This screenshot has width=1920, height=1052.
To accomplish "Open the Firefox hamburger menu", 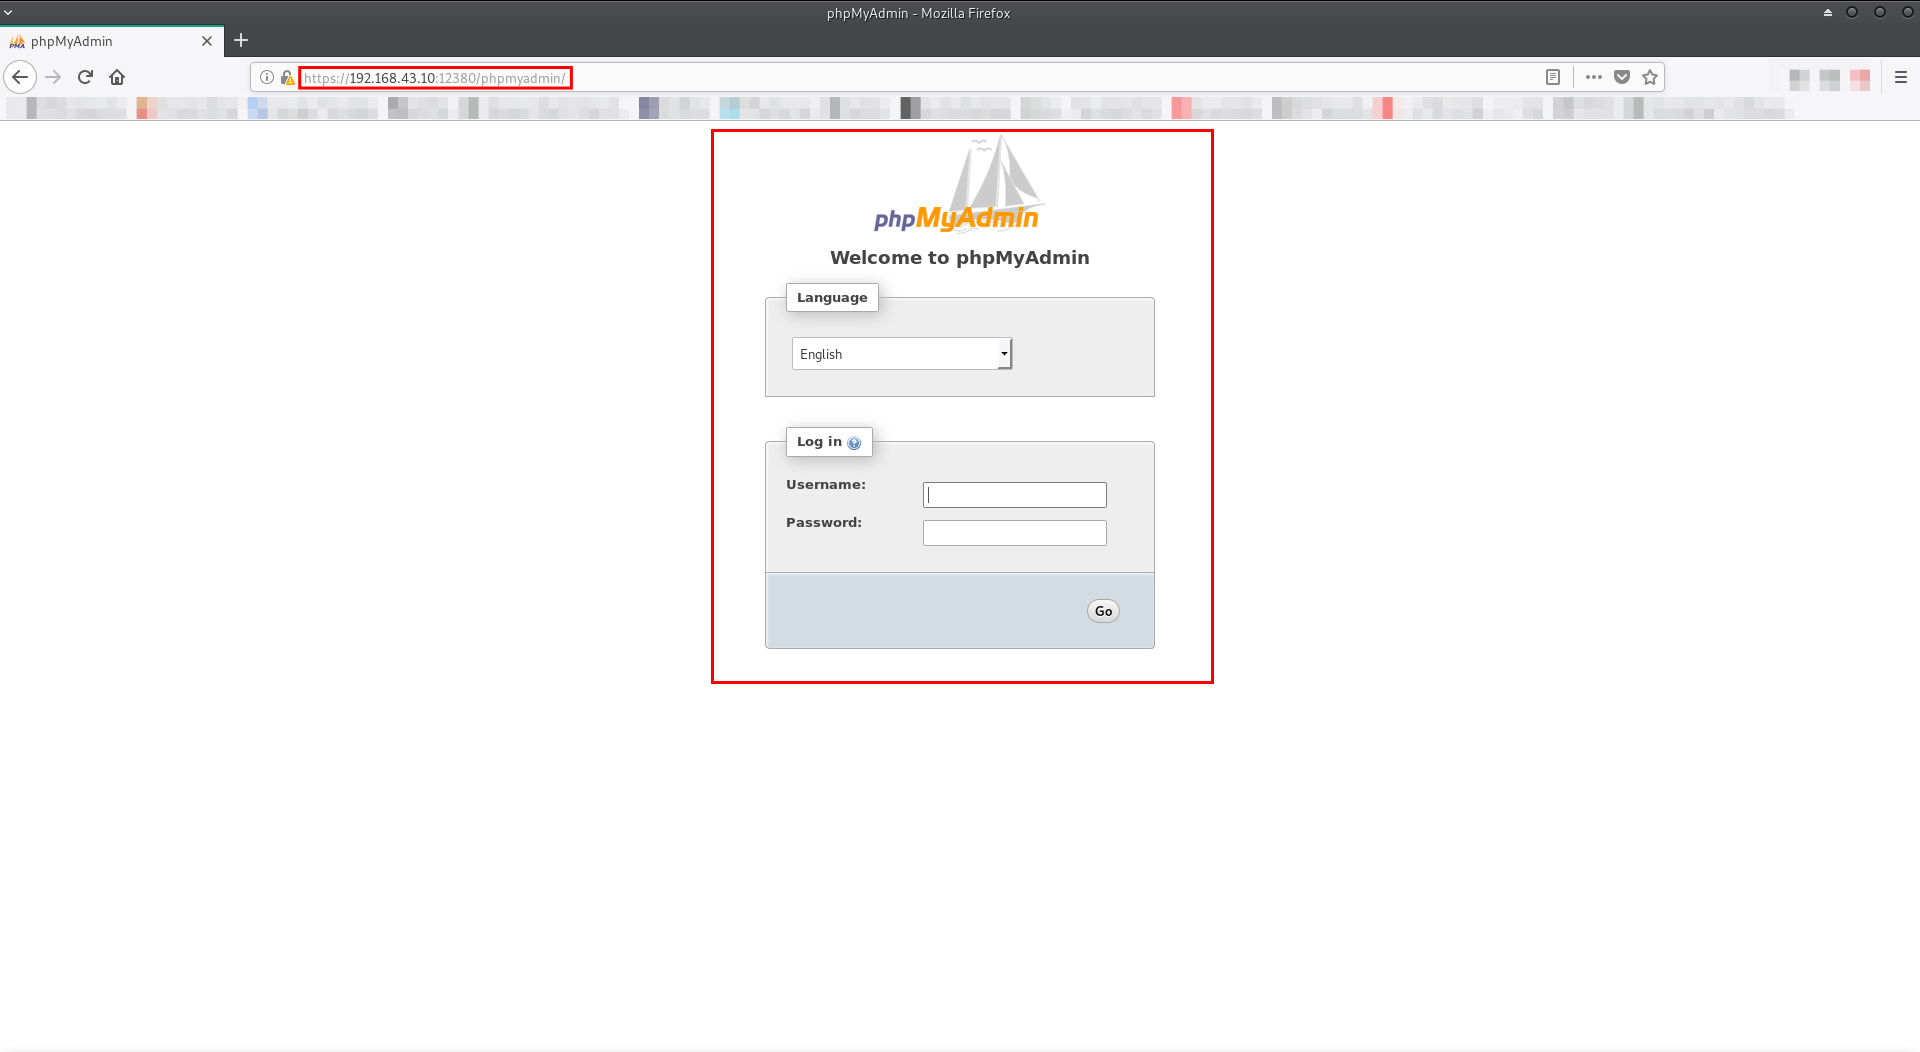I will pos(1901,77).
